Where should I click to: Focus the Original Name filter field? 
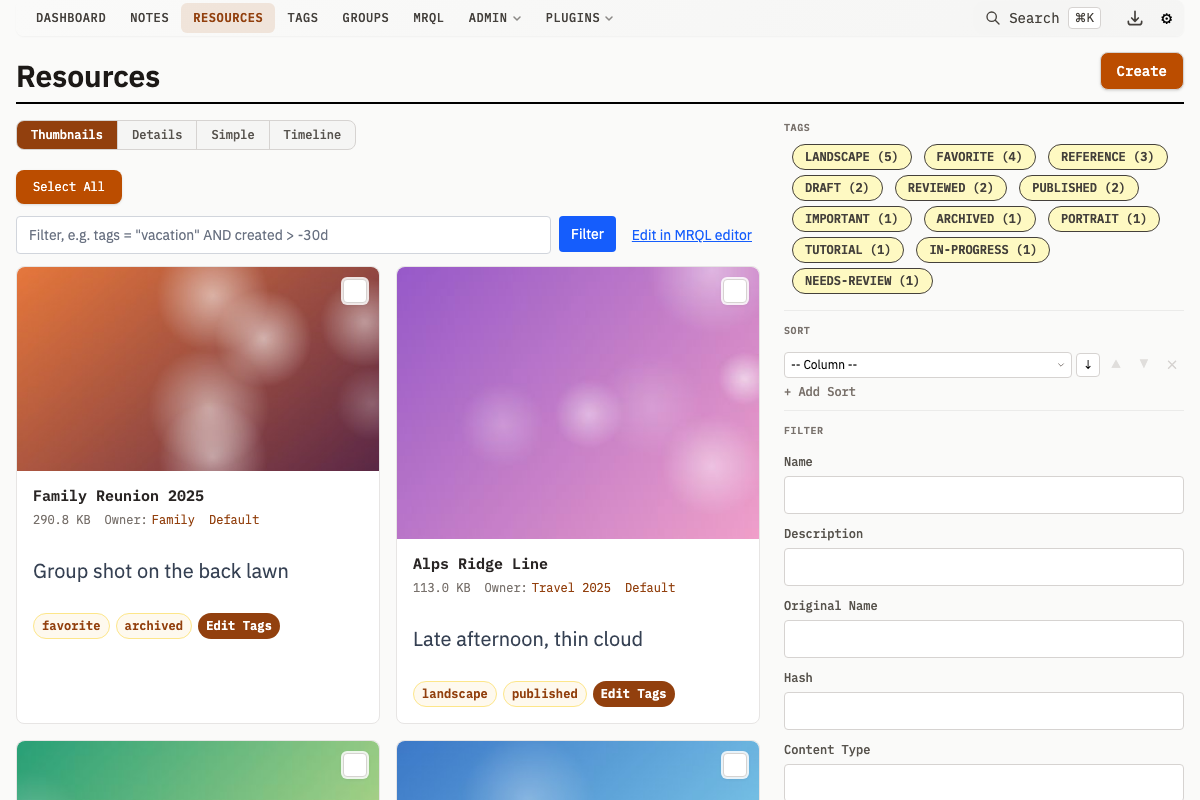[984, 639]
